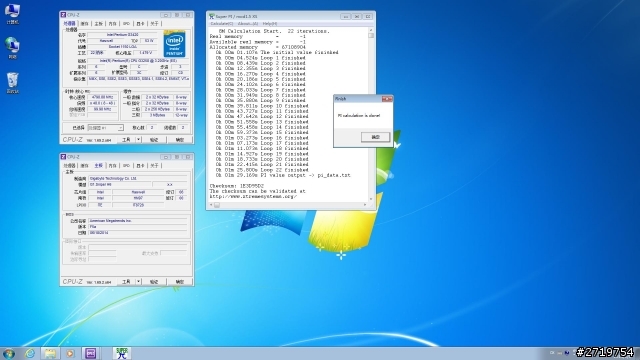Select Graphics tab in lower CPU-Z window
This screenshot has height=360, width=640.
pyautogui.click(x=140, y=165)
